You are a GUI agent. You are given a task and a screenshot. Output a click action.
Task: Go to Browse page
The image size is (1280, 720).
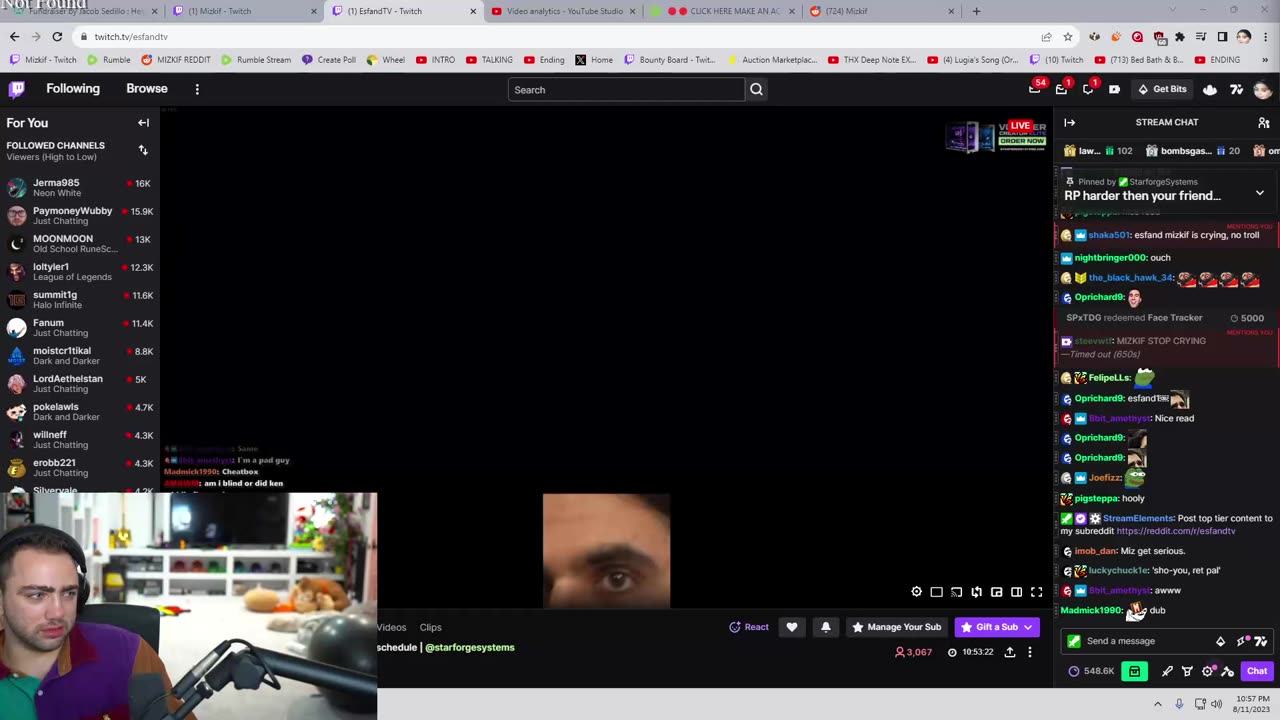click(147, 89)
